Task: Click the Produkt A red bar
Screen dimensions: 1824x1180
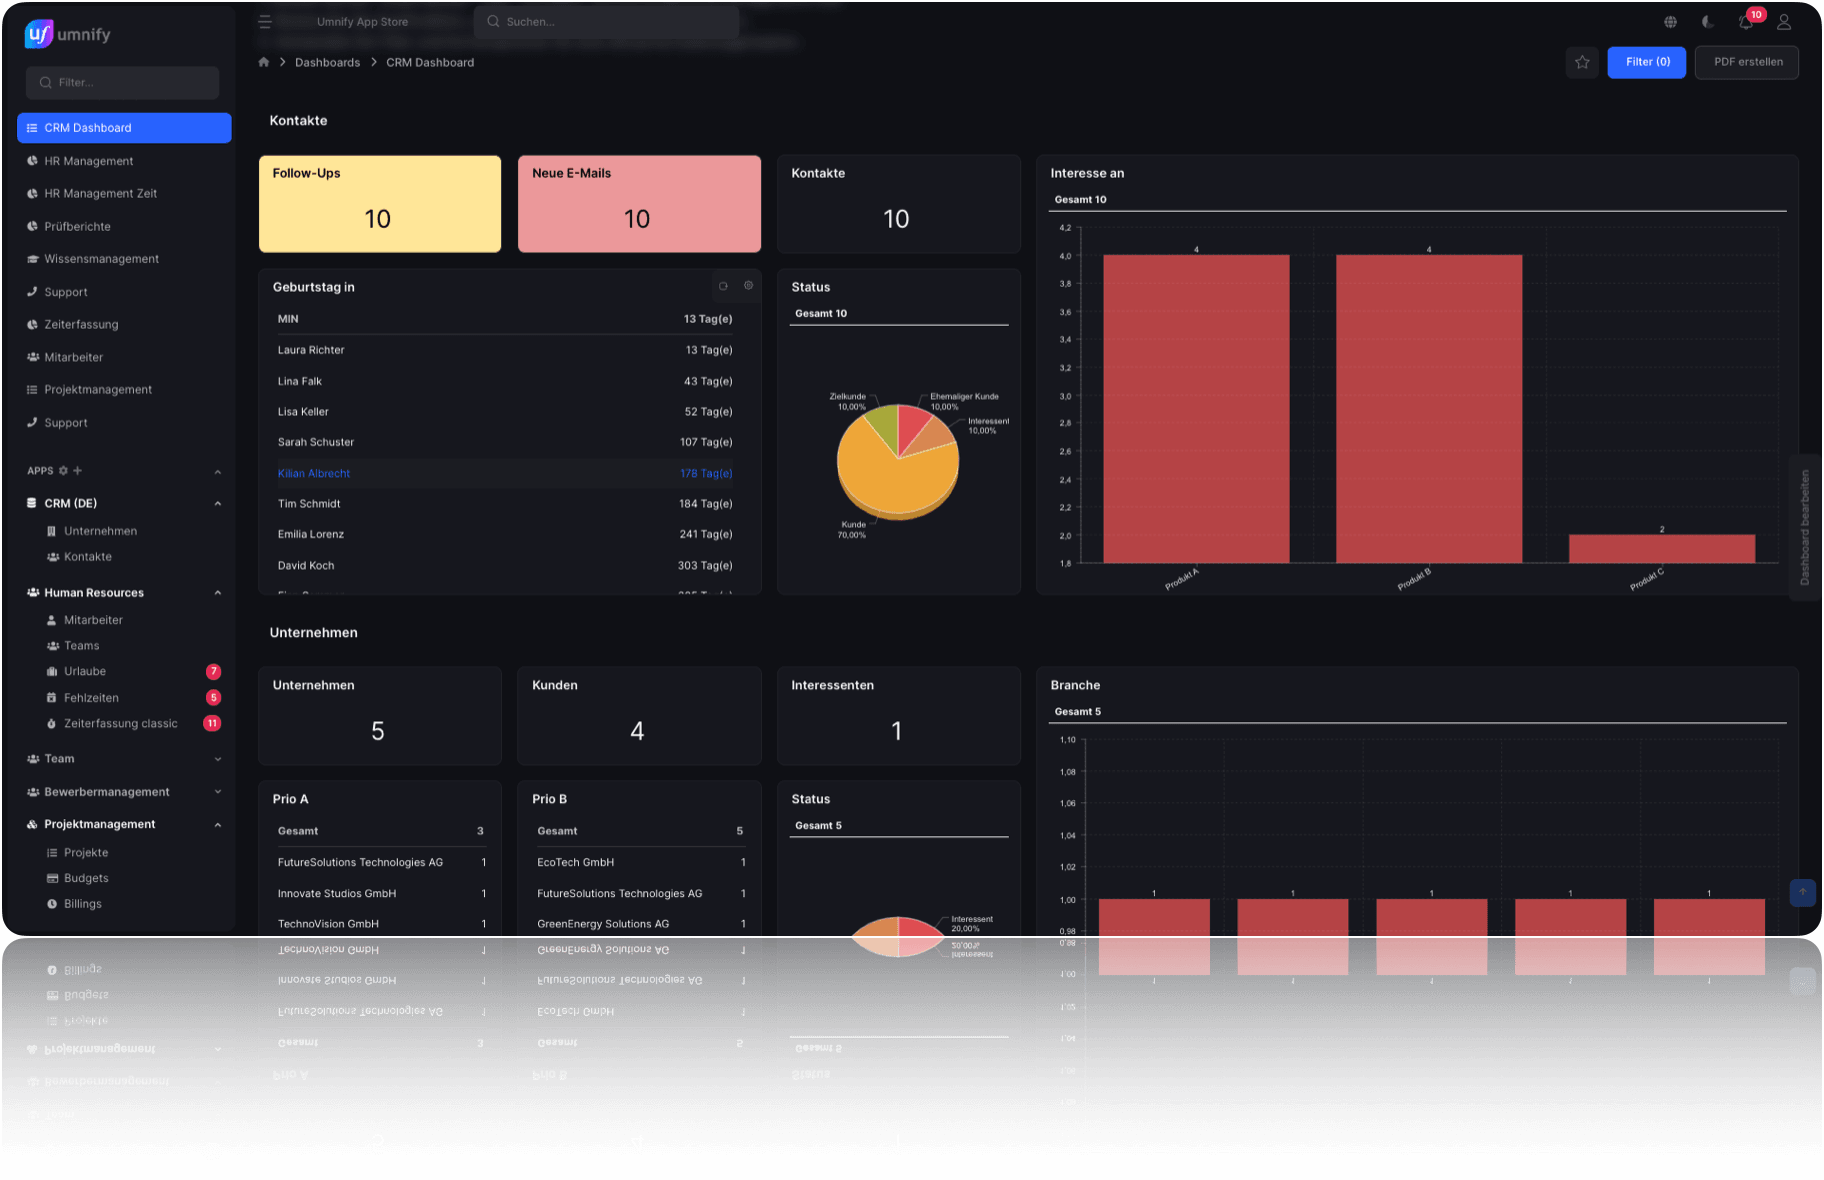Action: (1196, 409)
